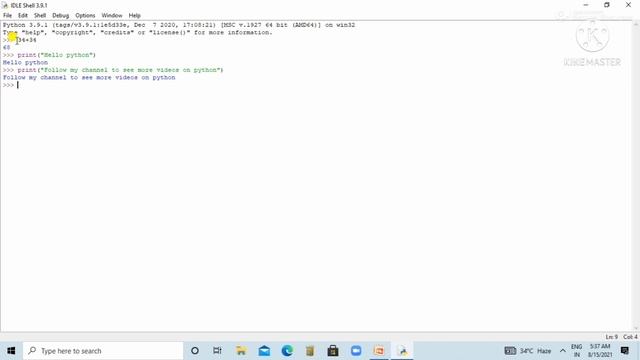Minimize the IDLE Shell window
Screen dimensions: 640x360
(586, 5)
